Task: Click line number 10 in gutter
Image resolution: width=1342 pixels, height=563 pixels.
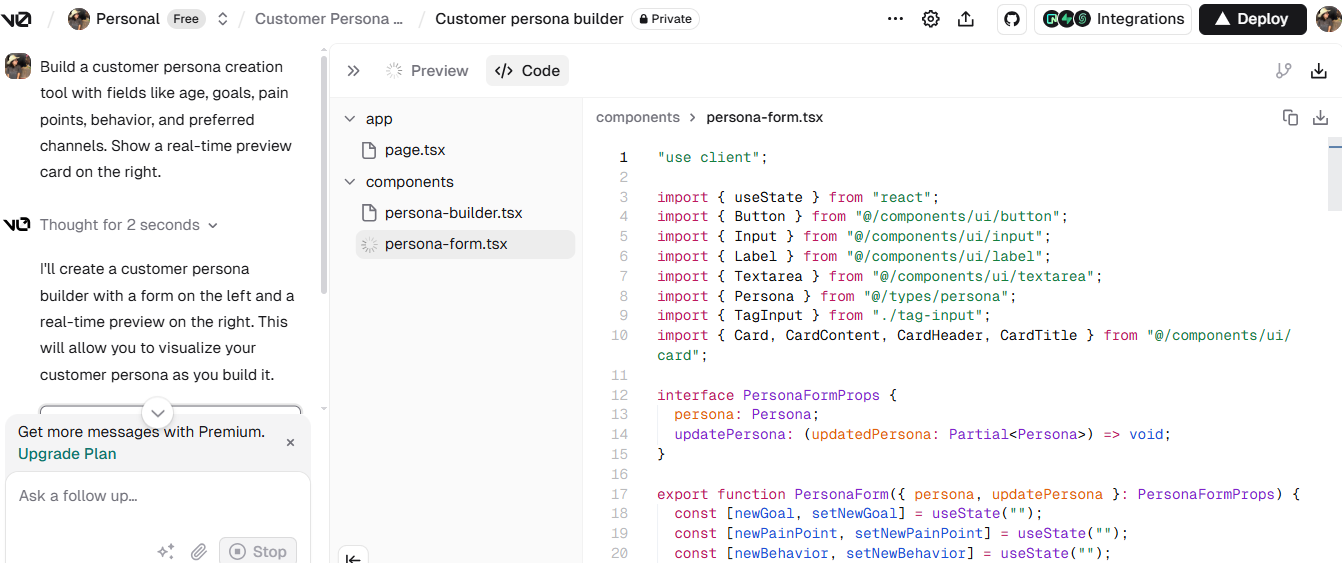Action: click(x=619, y=335)
